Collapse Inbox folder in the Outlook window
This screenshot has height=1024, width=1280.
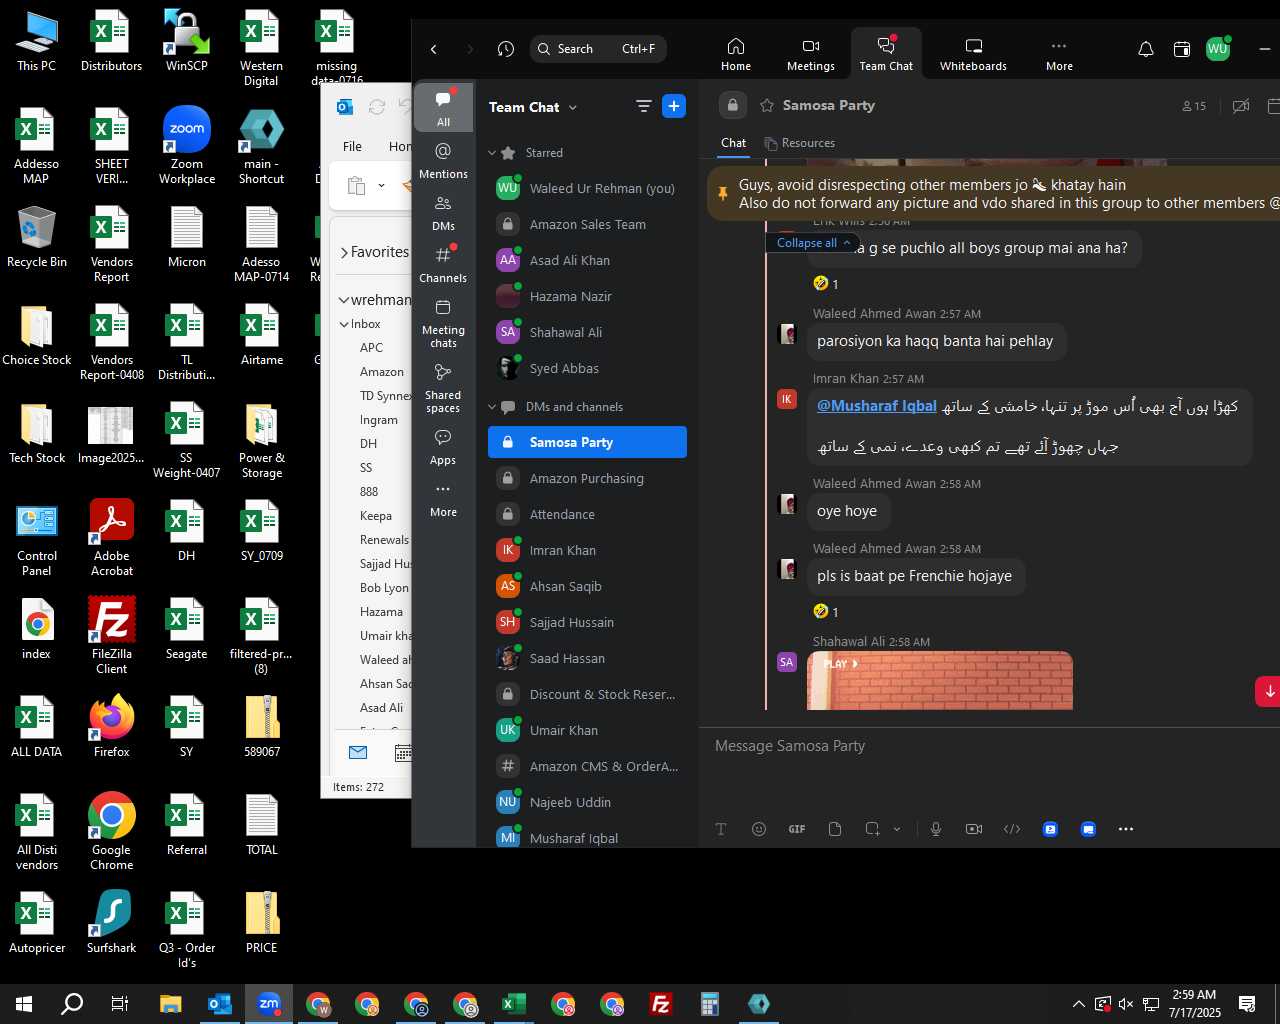coord(344,324)
